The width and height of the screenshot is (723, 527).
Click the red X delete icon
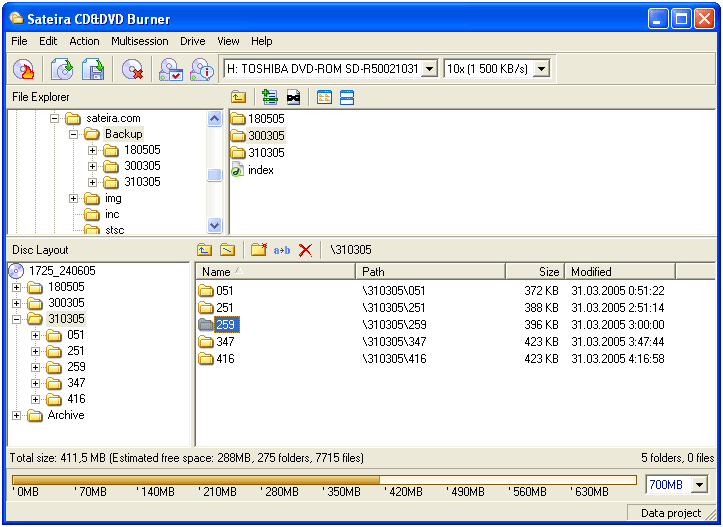(305, 250)
